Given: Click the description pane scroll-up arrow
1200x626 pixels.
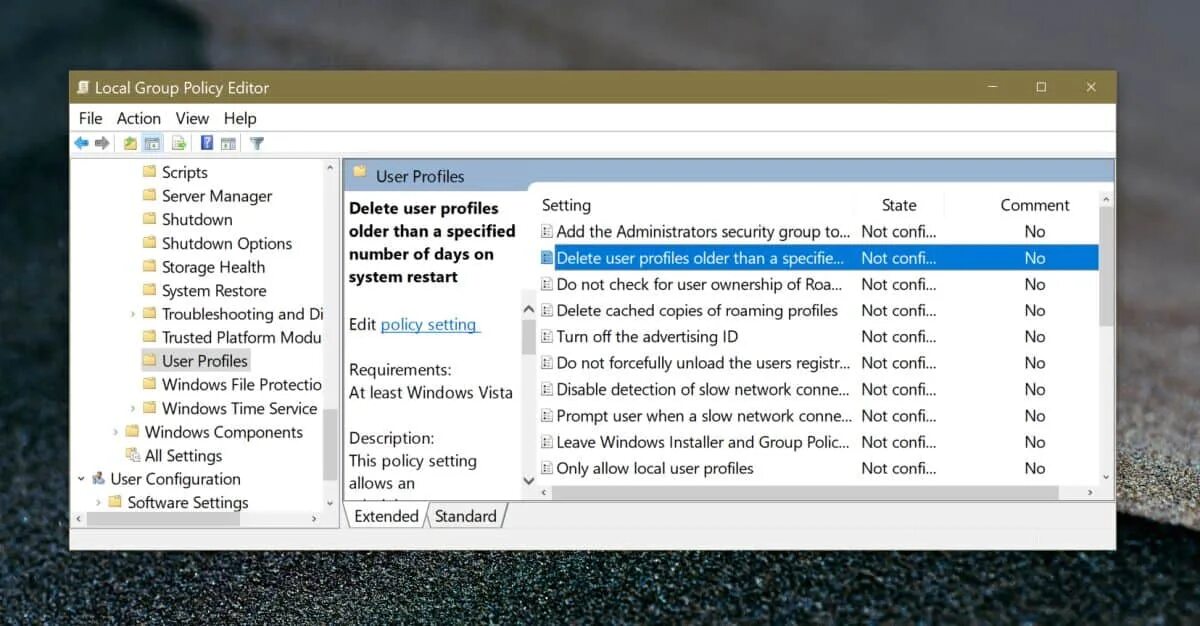Looking at the screenshot, I should point(529,310).
